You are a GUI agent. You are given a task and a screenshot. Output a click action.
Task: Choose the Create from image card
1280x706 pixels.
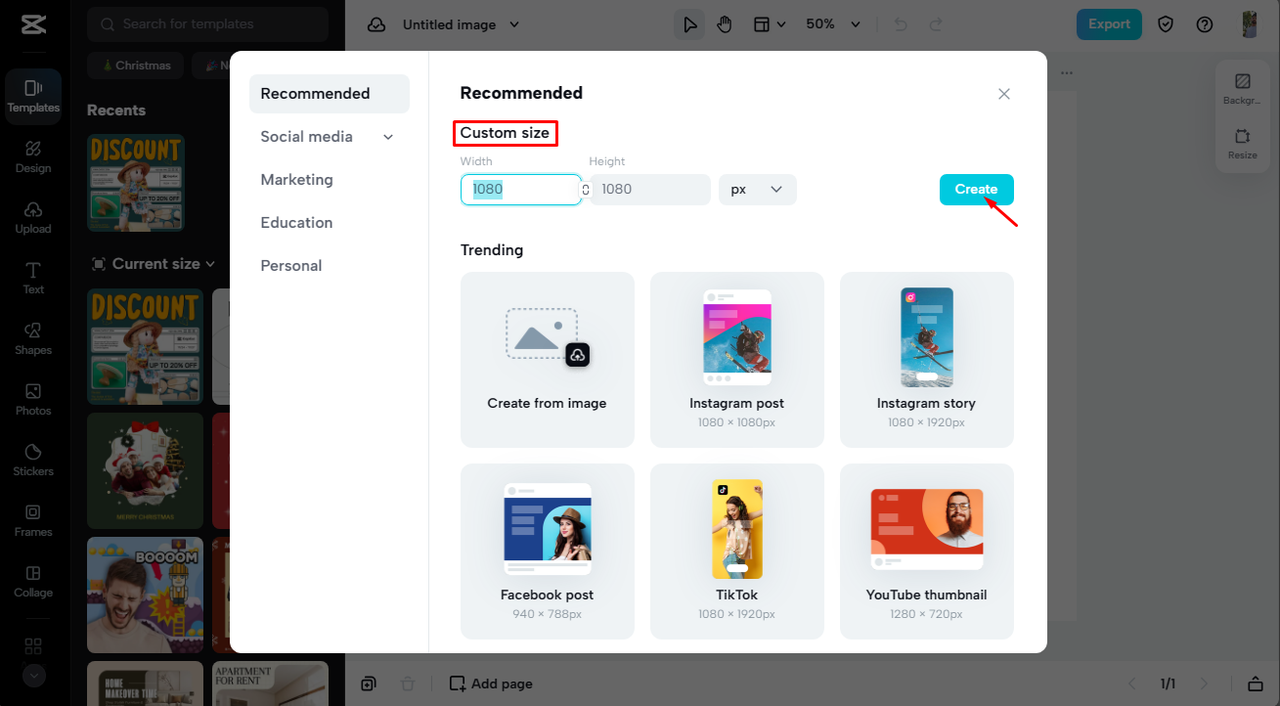(547, 360)
